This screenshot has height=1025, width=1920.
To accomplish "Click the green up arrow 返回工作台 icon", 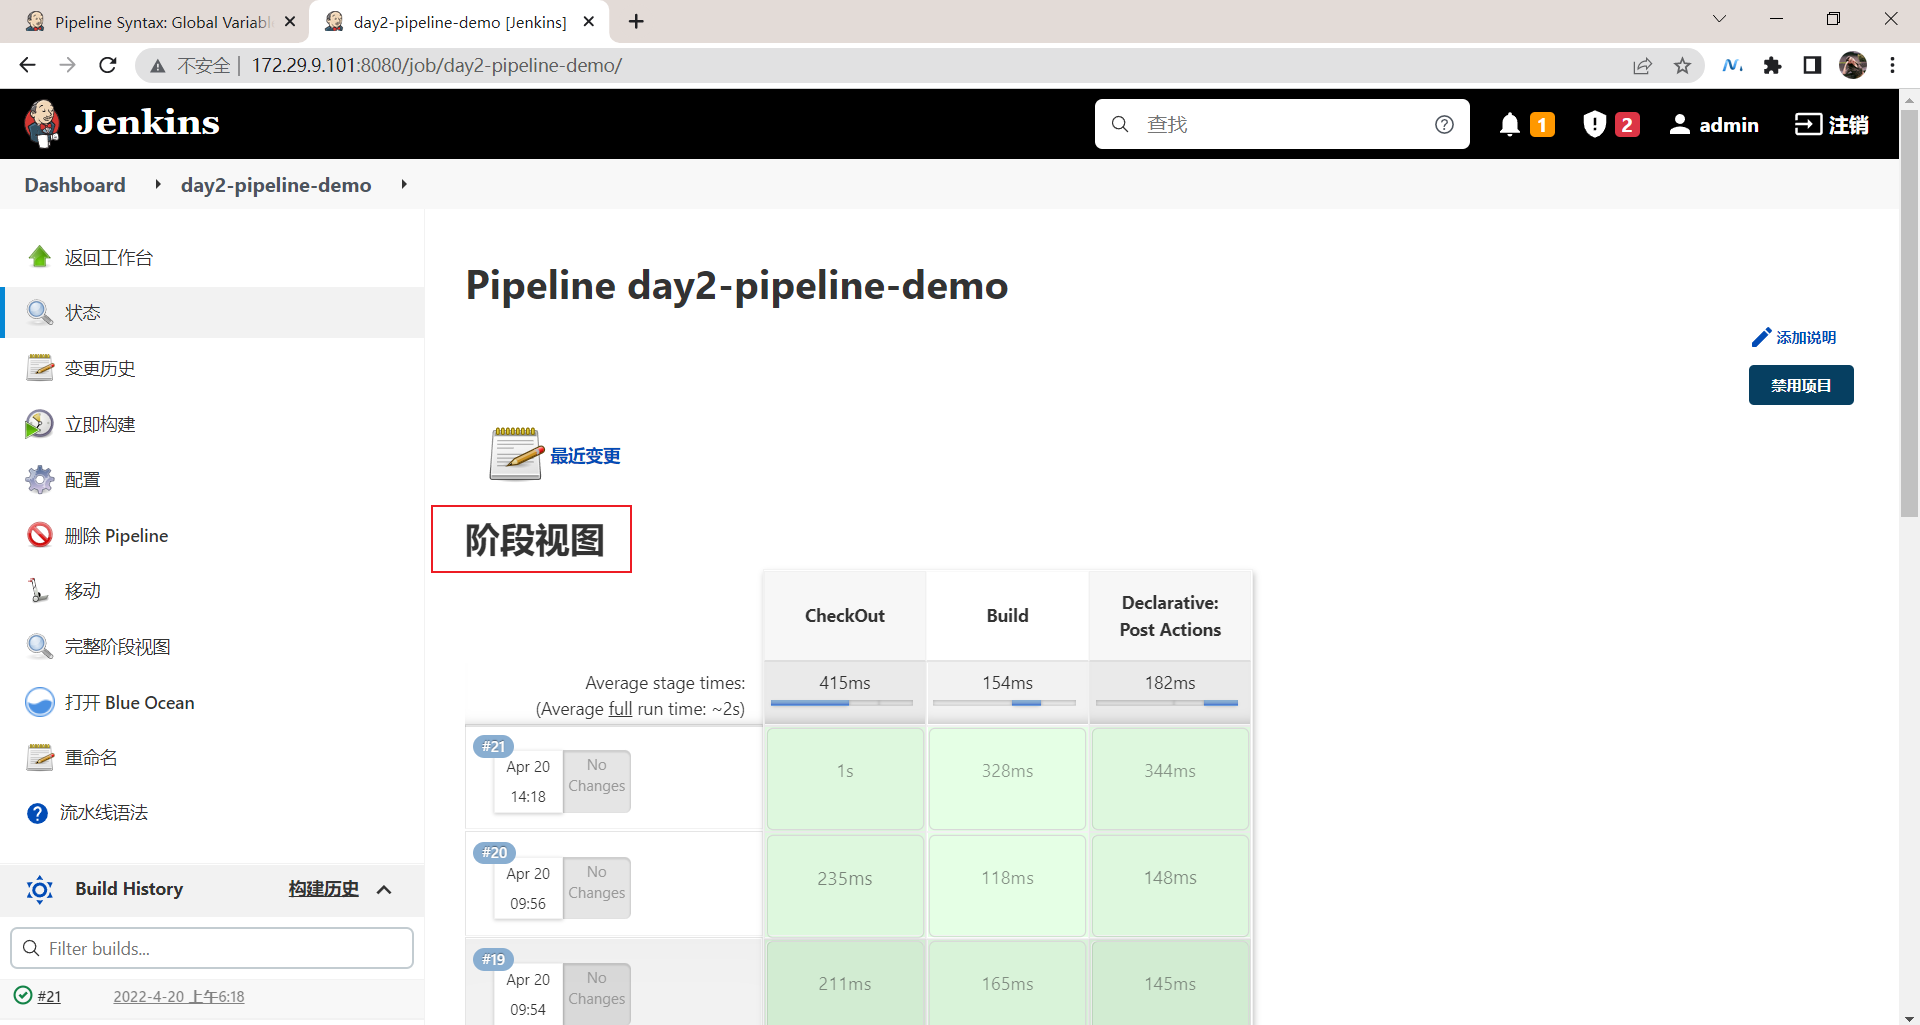I will tap(40, 257).
